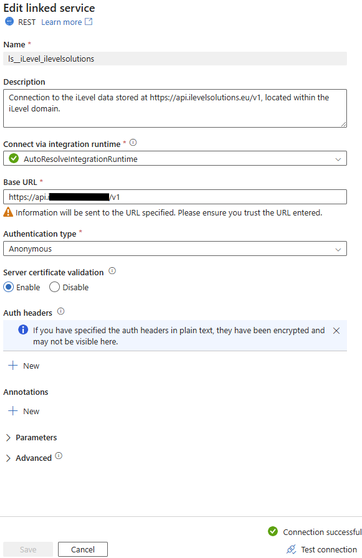Click Server certificate validation info icon
Viewport: 362px width, 558px height.
(x=112, y=271)
